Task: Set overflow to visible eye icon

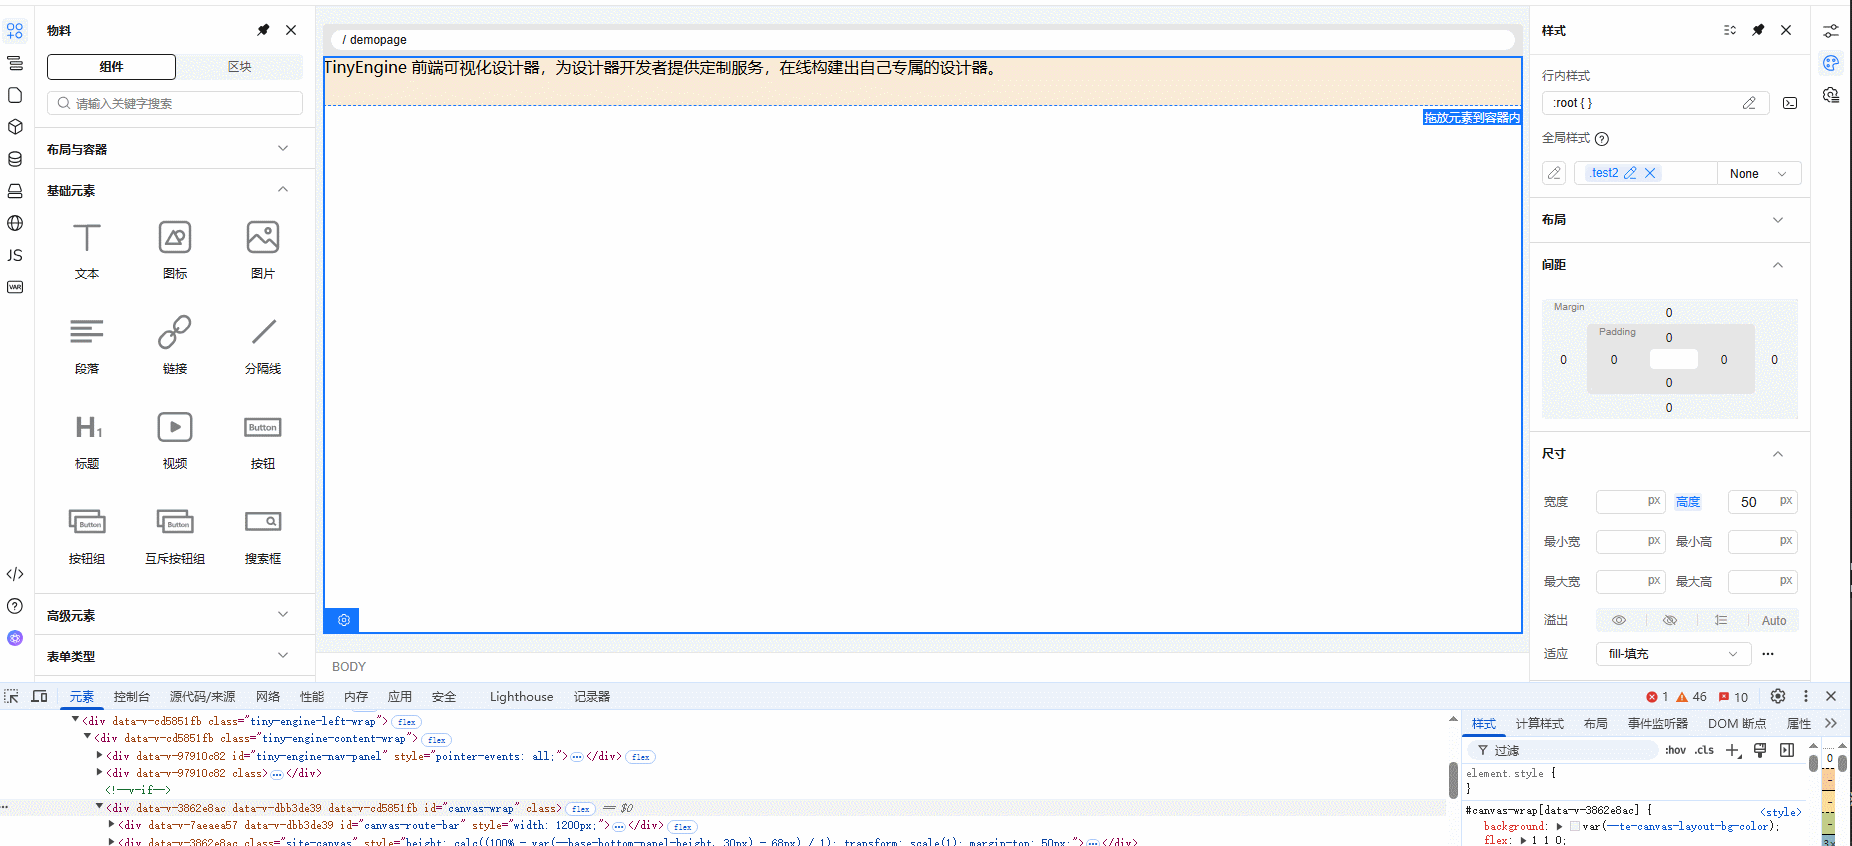Action: (x=1619, y=620)
